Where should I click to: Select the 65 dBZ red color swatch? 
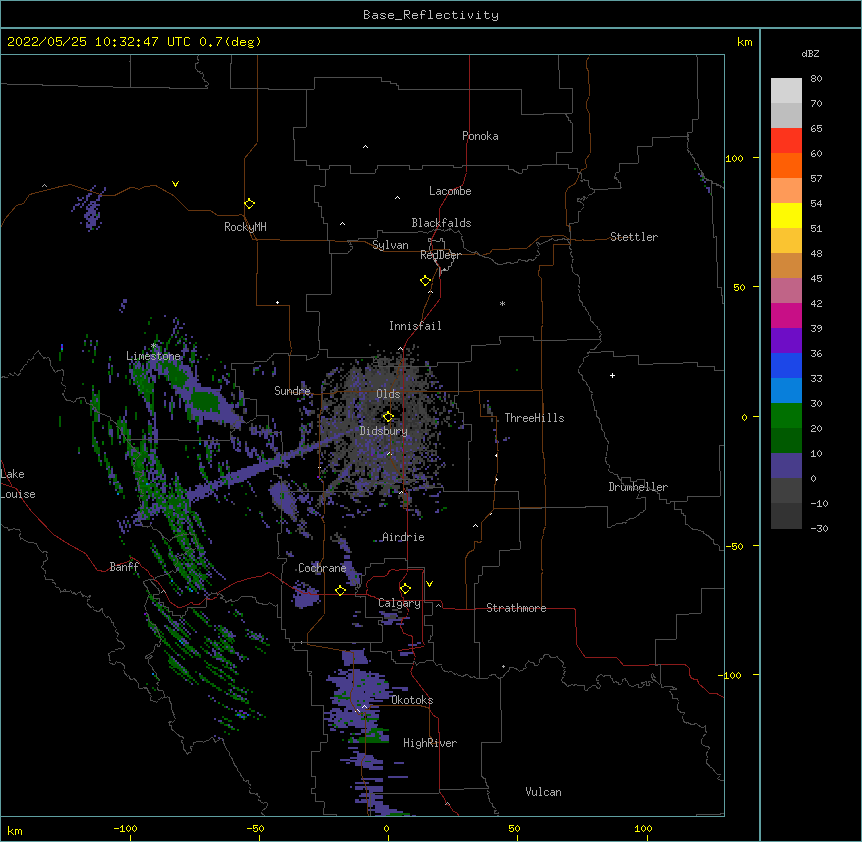786,141
